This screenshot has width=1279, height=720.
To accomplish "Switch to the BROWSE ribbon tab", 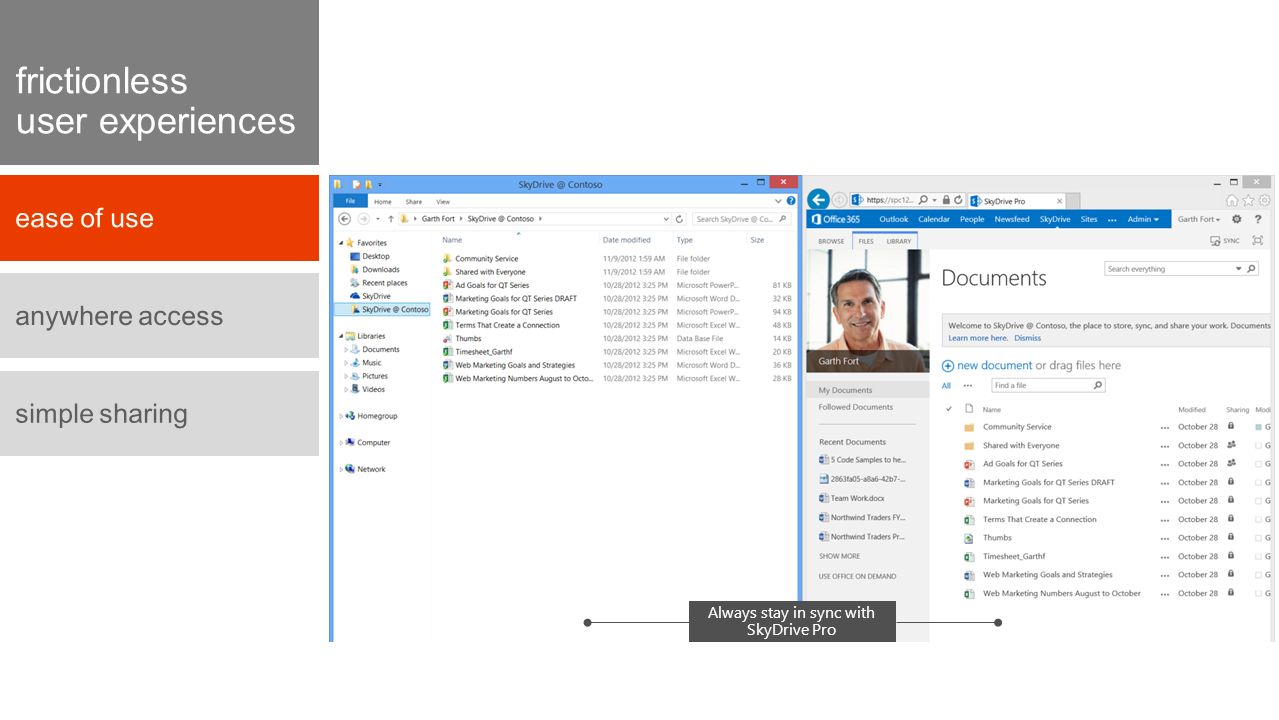I will click(x=831, y=241).
